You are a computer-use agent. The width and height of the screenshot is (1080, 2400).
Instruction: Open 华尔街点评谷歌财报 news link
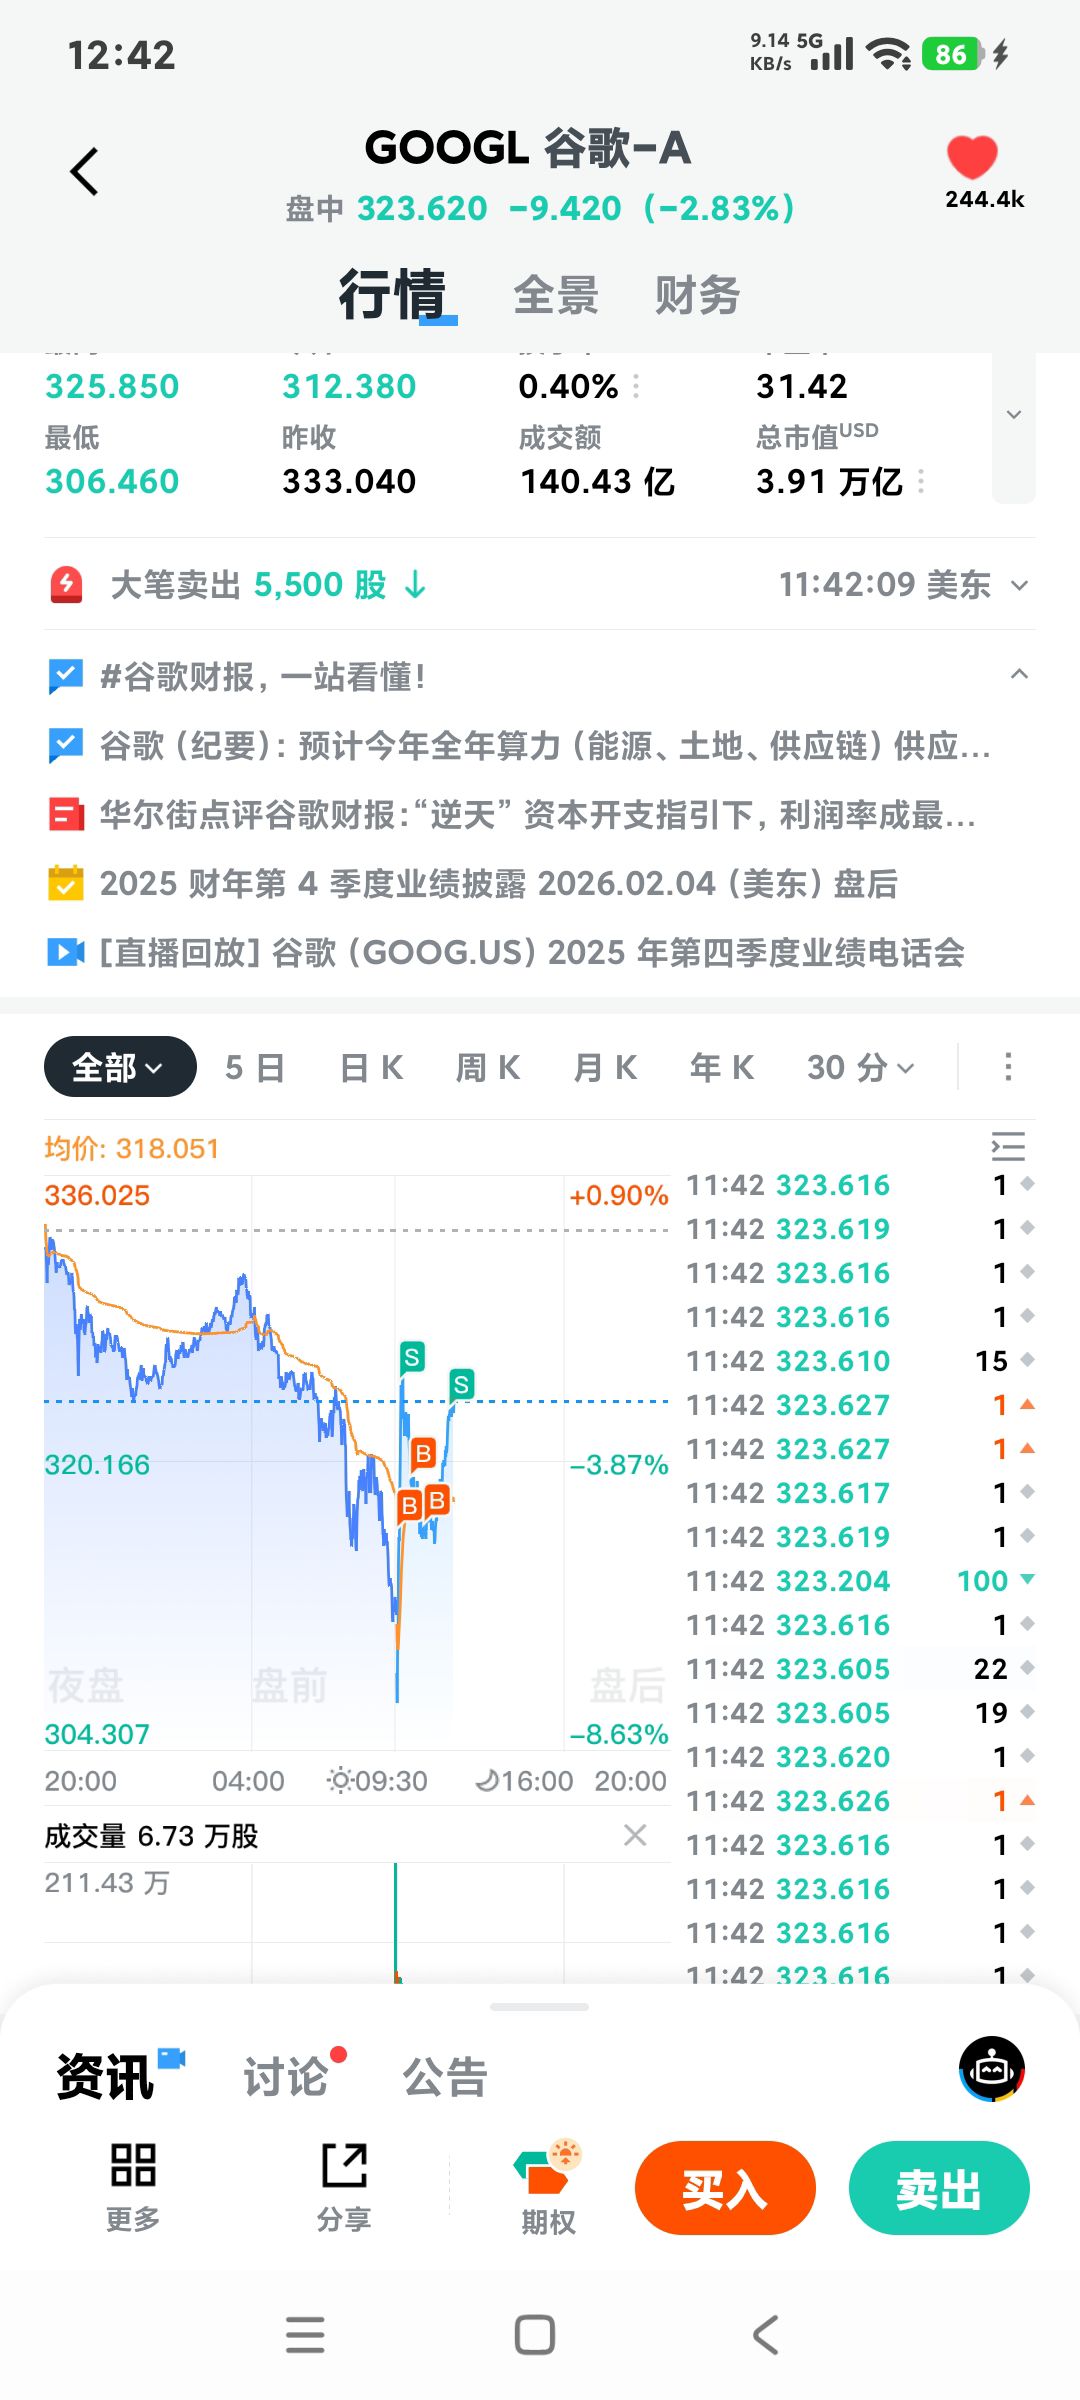[x=536, y=815]
